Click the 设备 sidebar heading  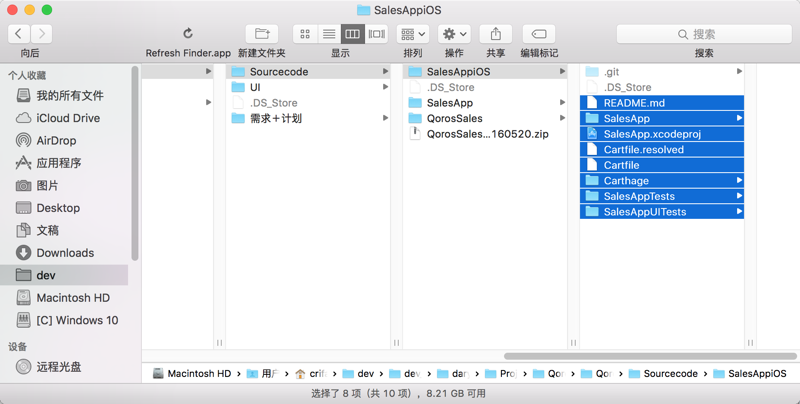pos(17,347)
